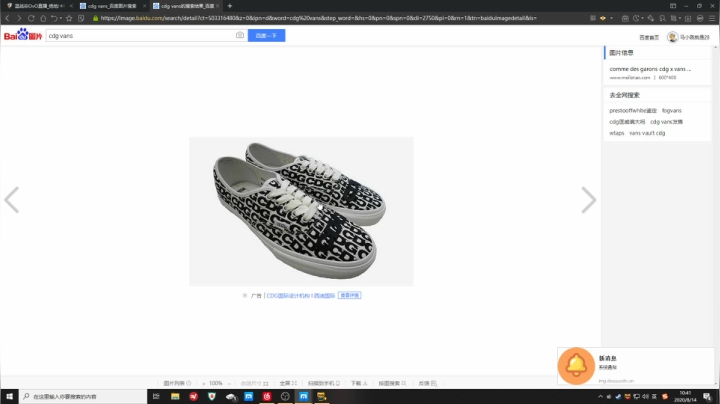Open the NetEase Music red taskbar icon
This screenshot has height=404, width=720.
click(267, 396)
